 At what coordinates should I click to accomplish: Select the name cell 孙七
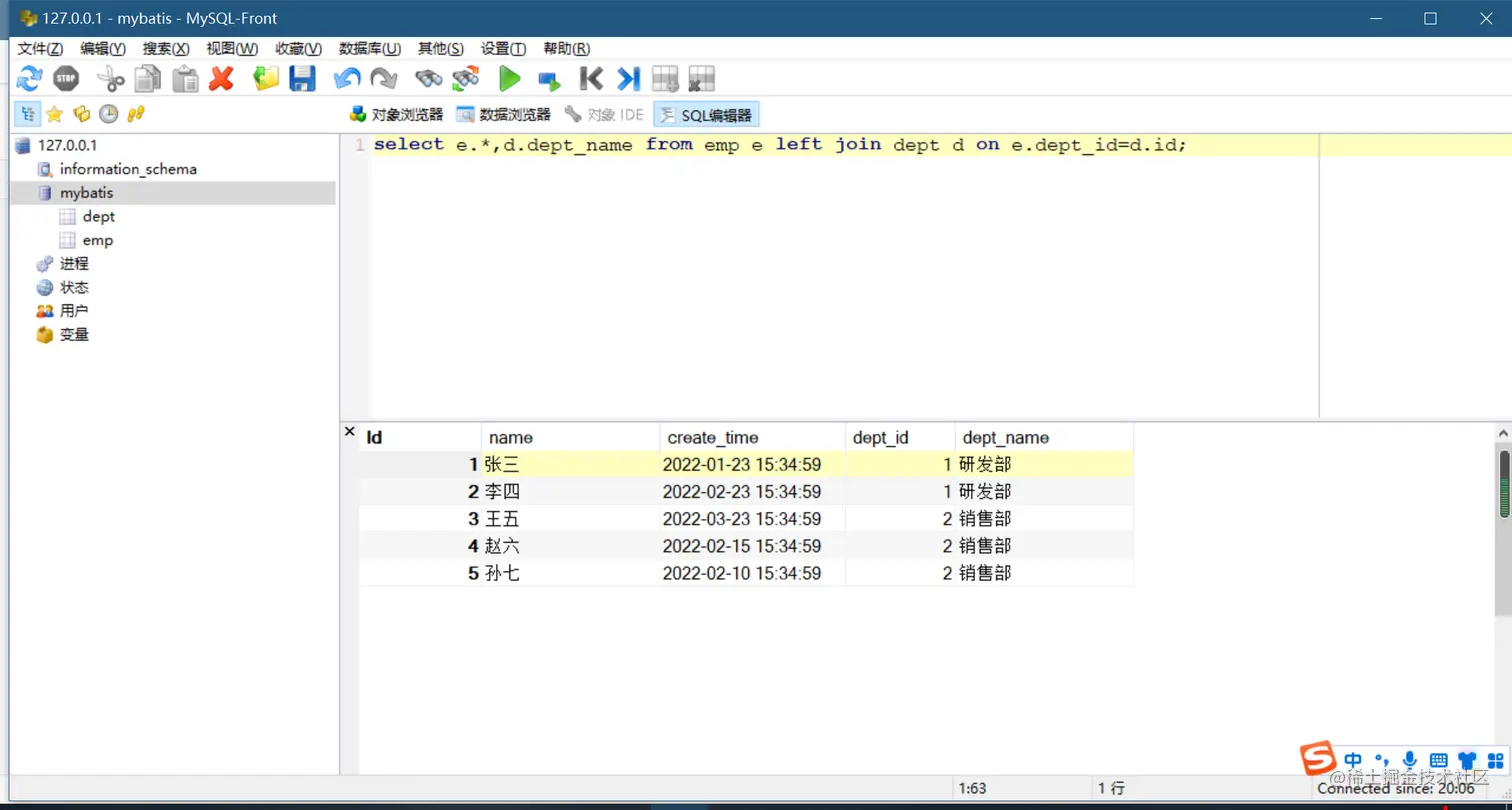tap(571, 573)
